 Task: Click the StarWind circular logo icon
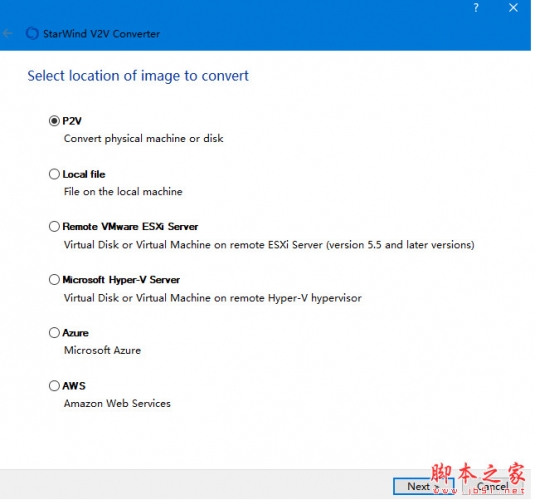click(x=32, y=33)
